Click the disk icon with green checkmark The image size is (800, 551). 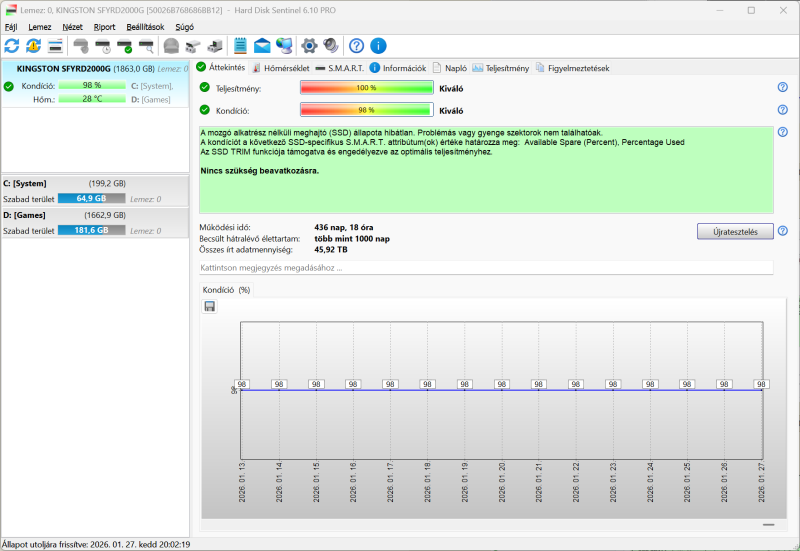(124, 46)
